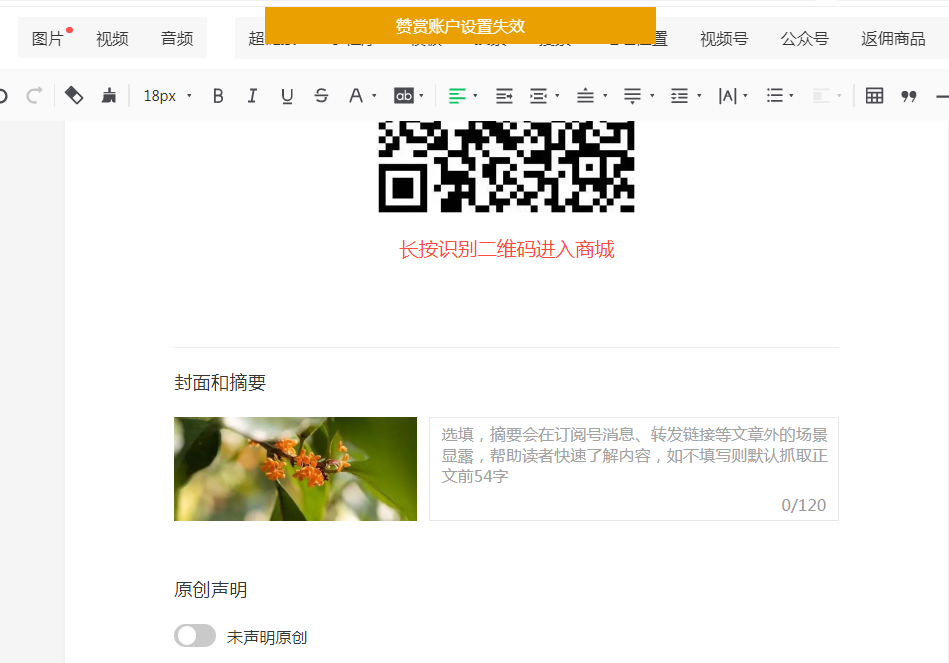Viewport: 949px width, 663px height.
Task: Apply text background highlight ab icon
Action: (404, 96)
